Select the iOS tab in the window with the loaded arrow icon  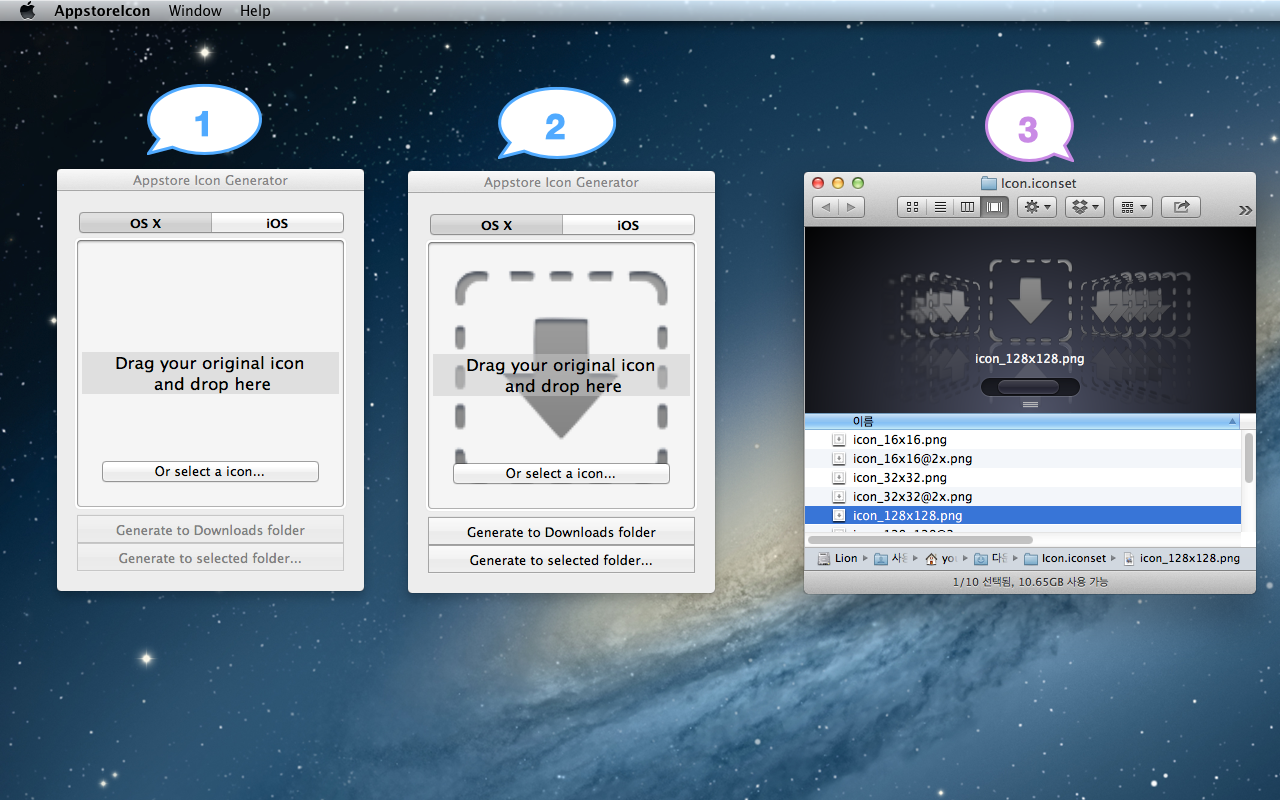click(x=628, y=225)
